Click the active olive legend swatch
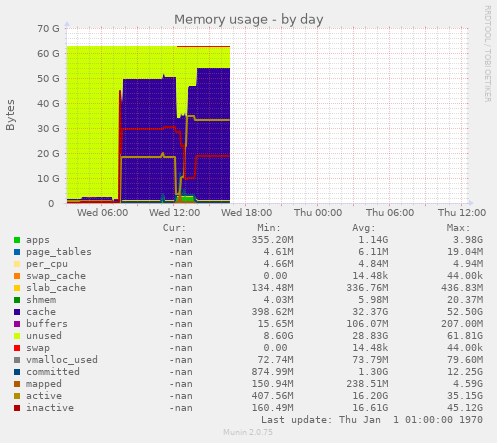The width and height of the screenshot is (497, 443). point(17,396)
